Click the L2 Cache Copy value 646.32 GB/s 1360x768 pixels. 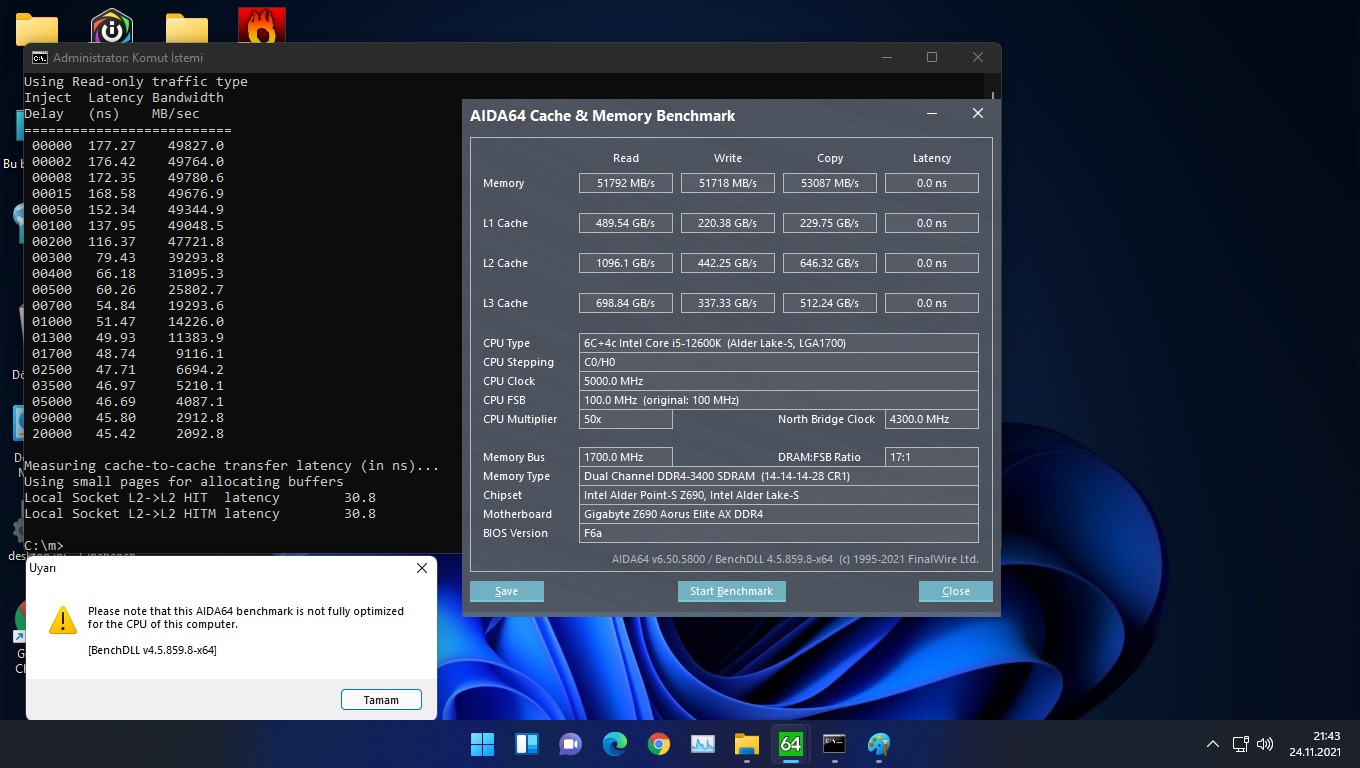click(830, 263)
